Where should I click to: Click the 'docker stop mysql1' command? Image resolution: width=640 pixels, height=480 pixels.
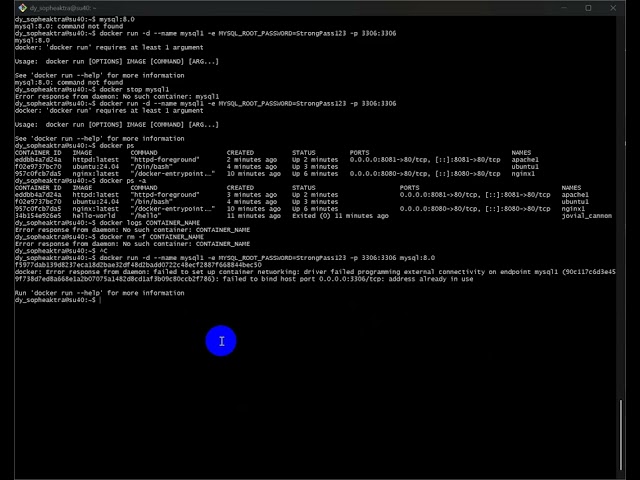134,89
